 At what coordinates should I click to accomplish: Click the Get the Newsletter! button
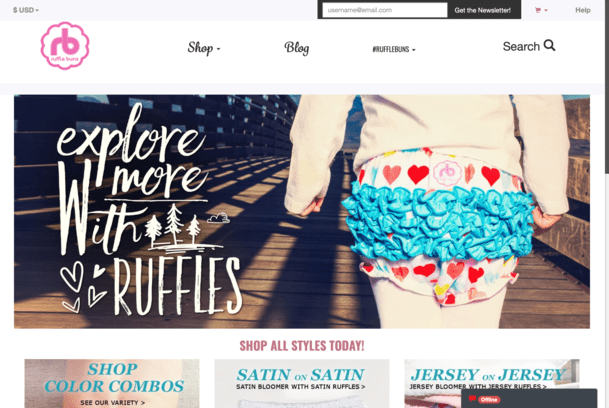click(x=482, y=10)
